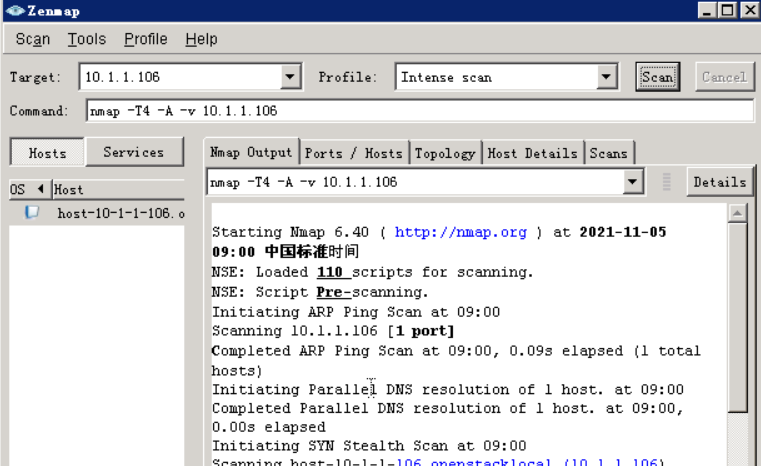Switch to the Scans tab

(609, 153)
